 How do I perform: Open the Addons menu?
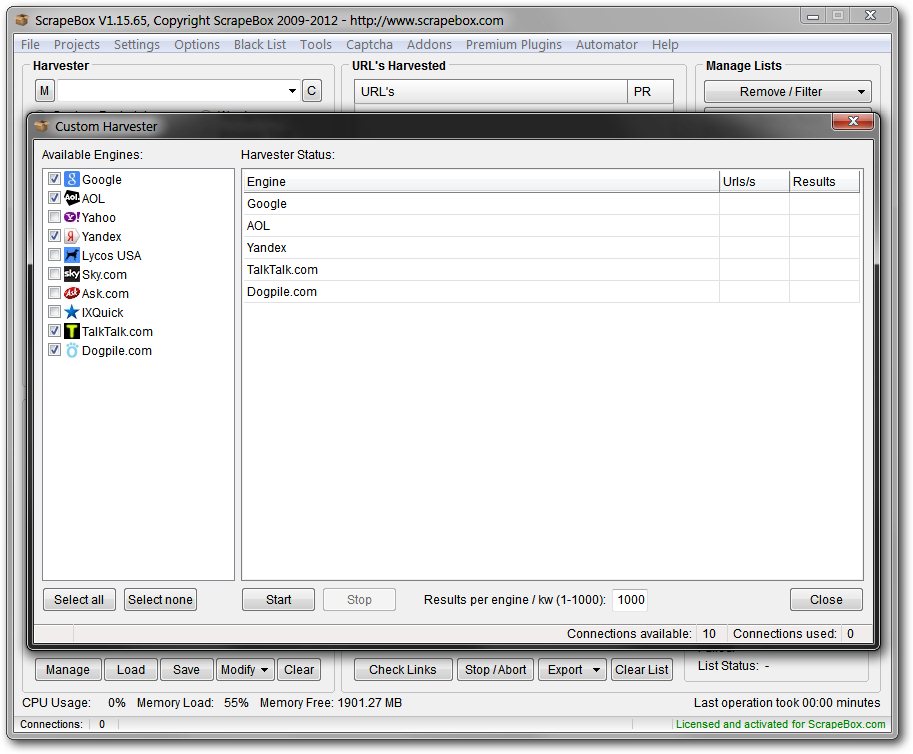click(x=429, y=45)
